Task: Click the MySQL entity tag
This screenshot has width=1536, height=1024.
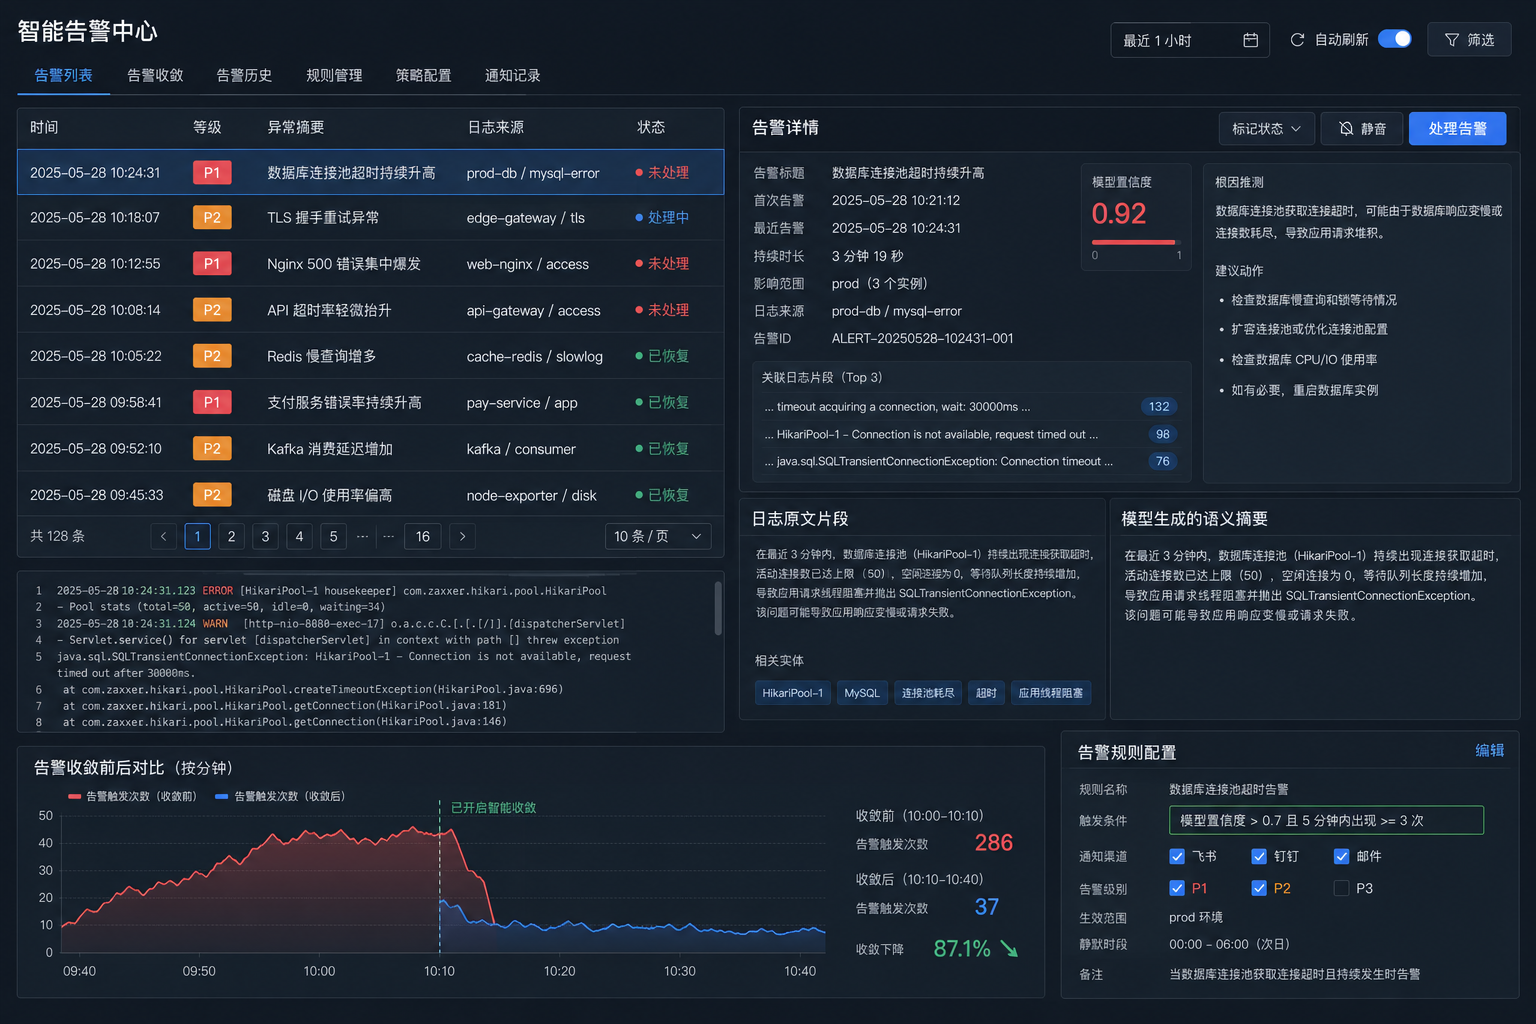Action: click(x=862, y=693)
